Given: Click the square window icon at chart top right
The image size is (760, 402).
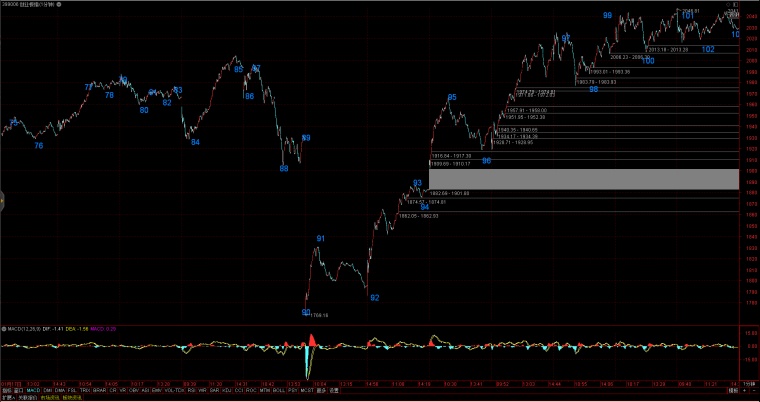Looking at the screenshot, I should click(735, 4).
